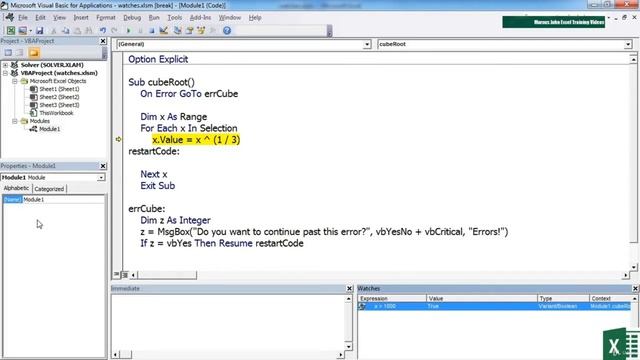The image size is (640, 360).
Task: Click the Copy icon in the toolbar
Action: 65,31
